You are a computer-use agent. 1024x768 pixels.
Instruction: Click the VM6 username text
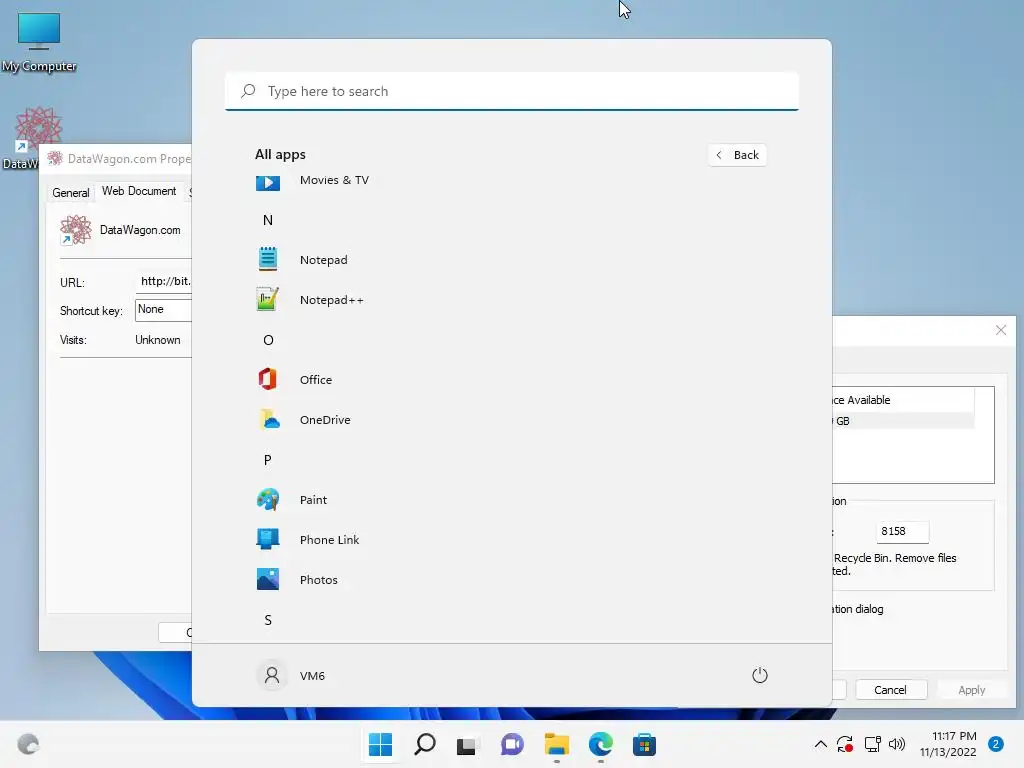pyautogui.click(x=312, y=676)
